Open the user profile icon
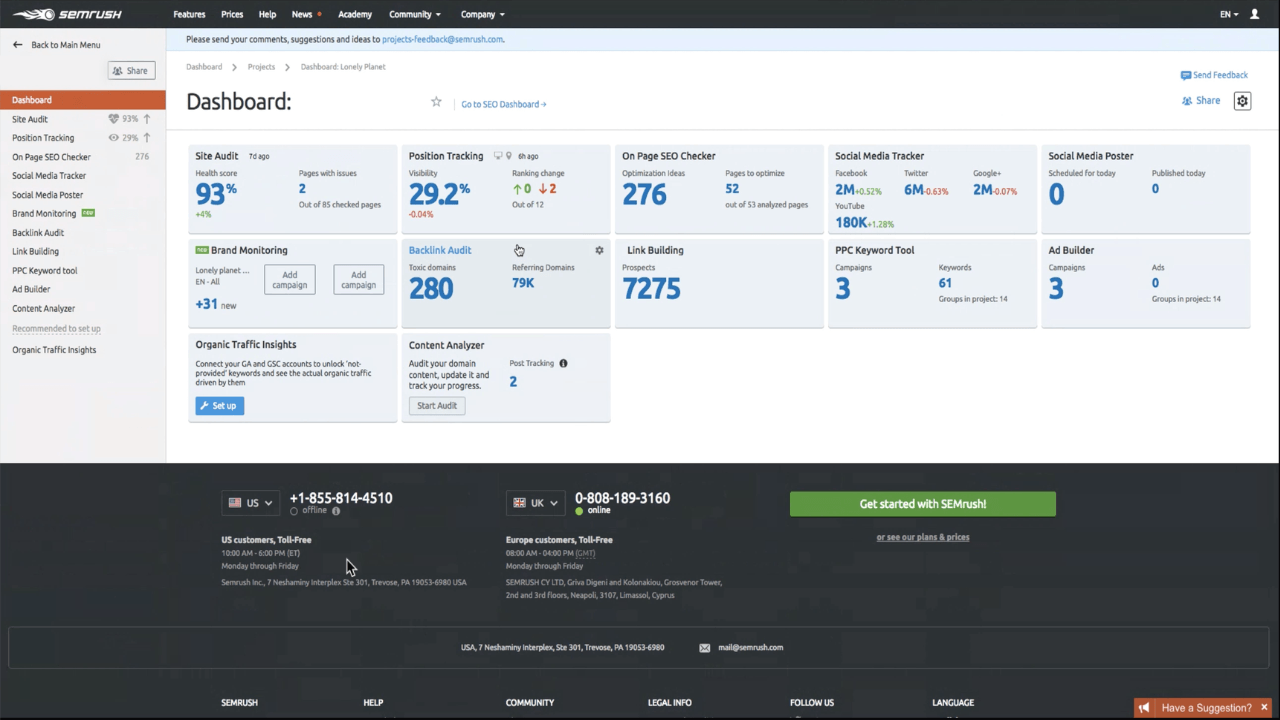 coord(1255,14)
